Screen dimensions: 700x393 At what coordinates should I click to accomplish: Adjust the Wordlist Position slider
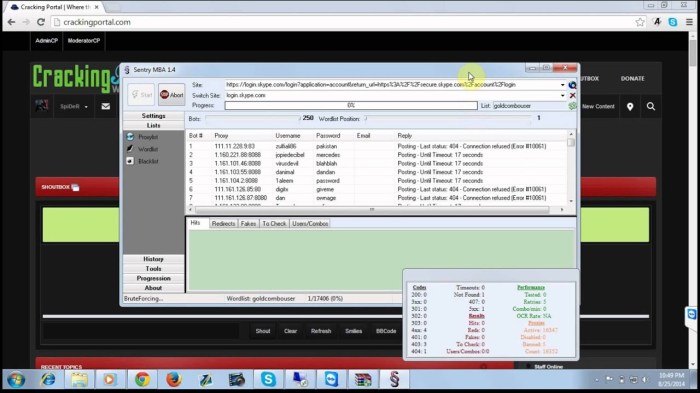coord(448,118)
